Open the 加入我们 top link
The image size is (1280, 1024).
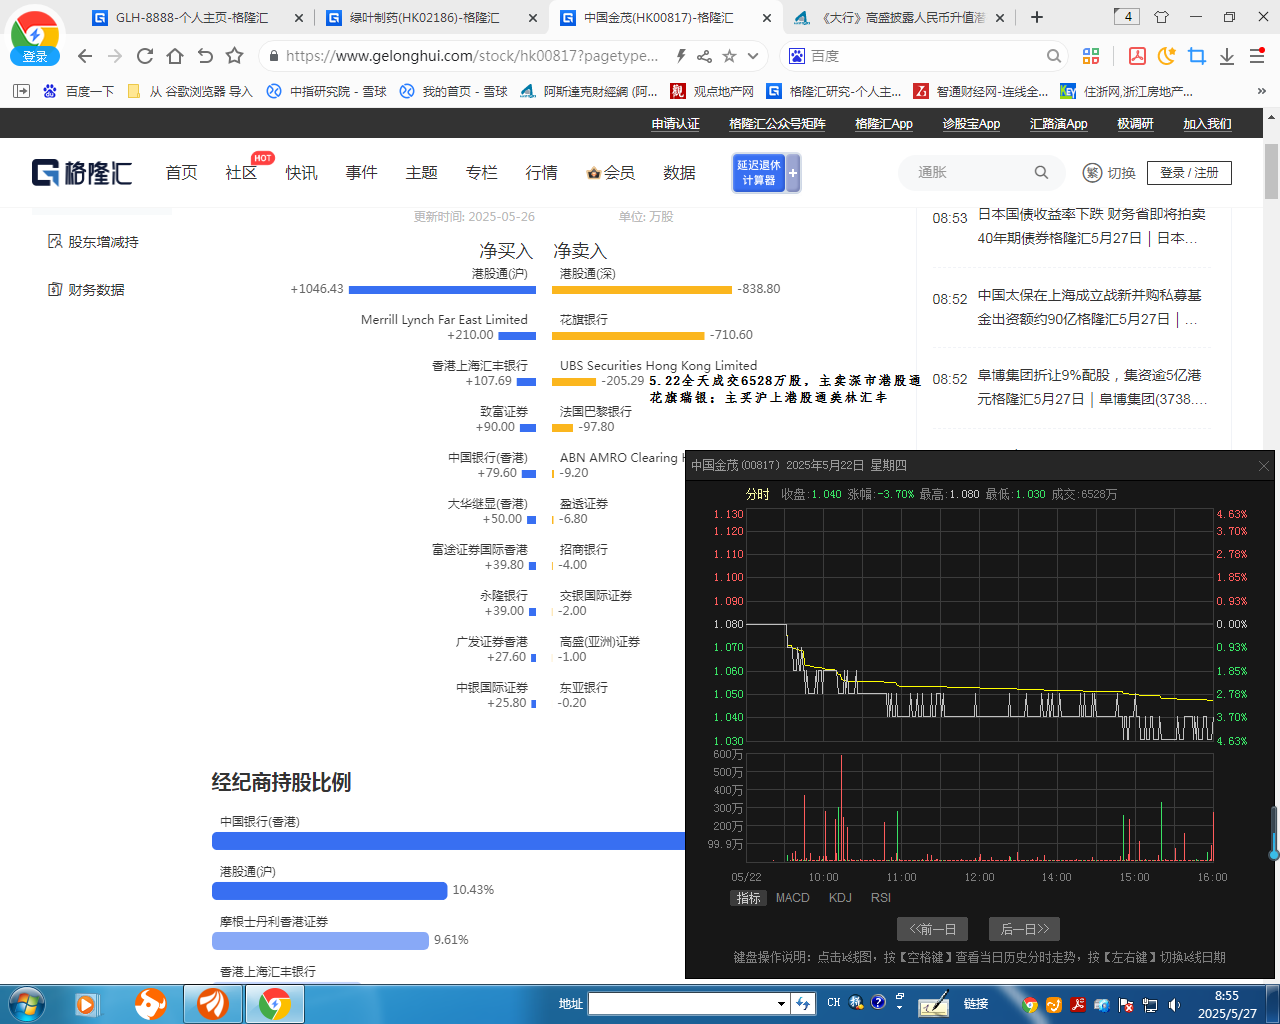(x=1207, y=124)
